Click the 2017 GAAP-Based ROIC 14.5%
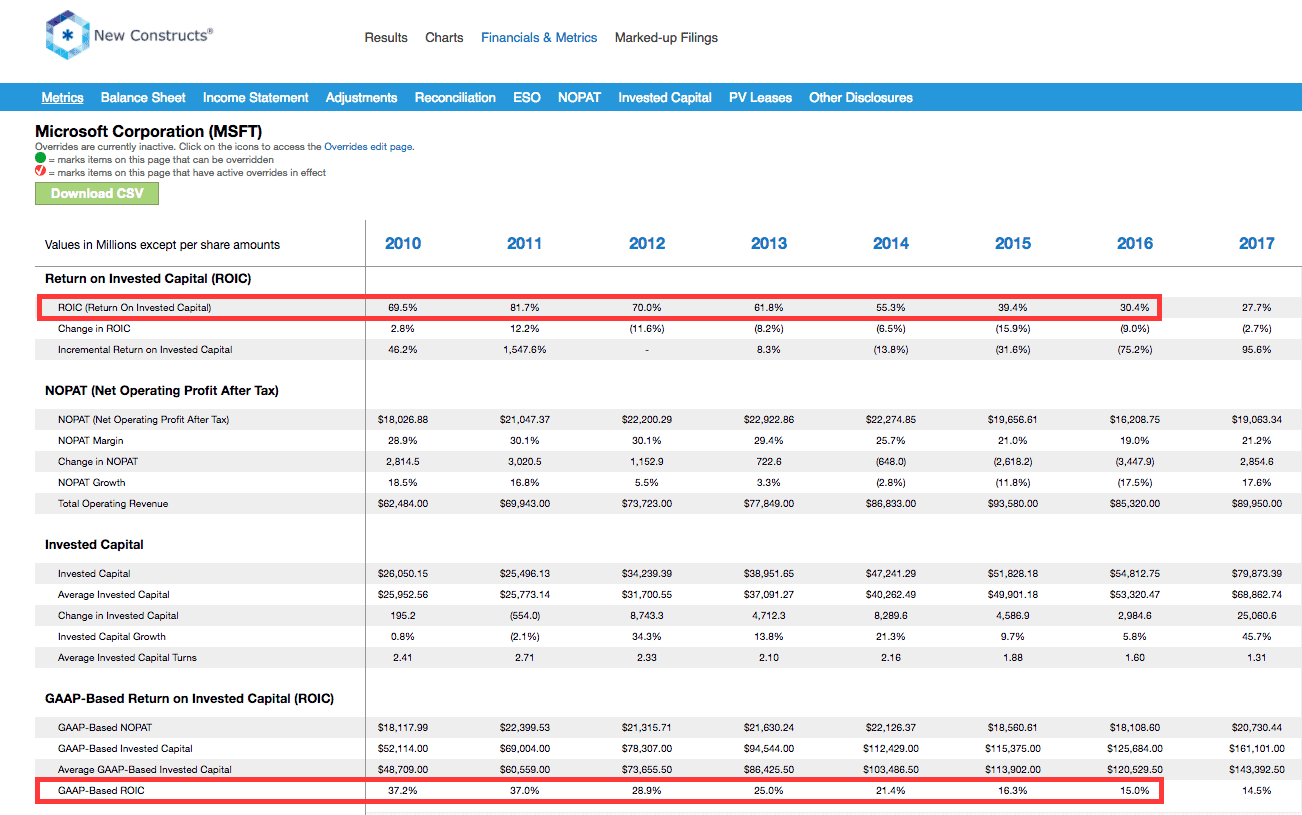Screen dimensions: 1302x815 pos(1257,791)
